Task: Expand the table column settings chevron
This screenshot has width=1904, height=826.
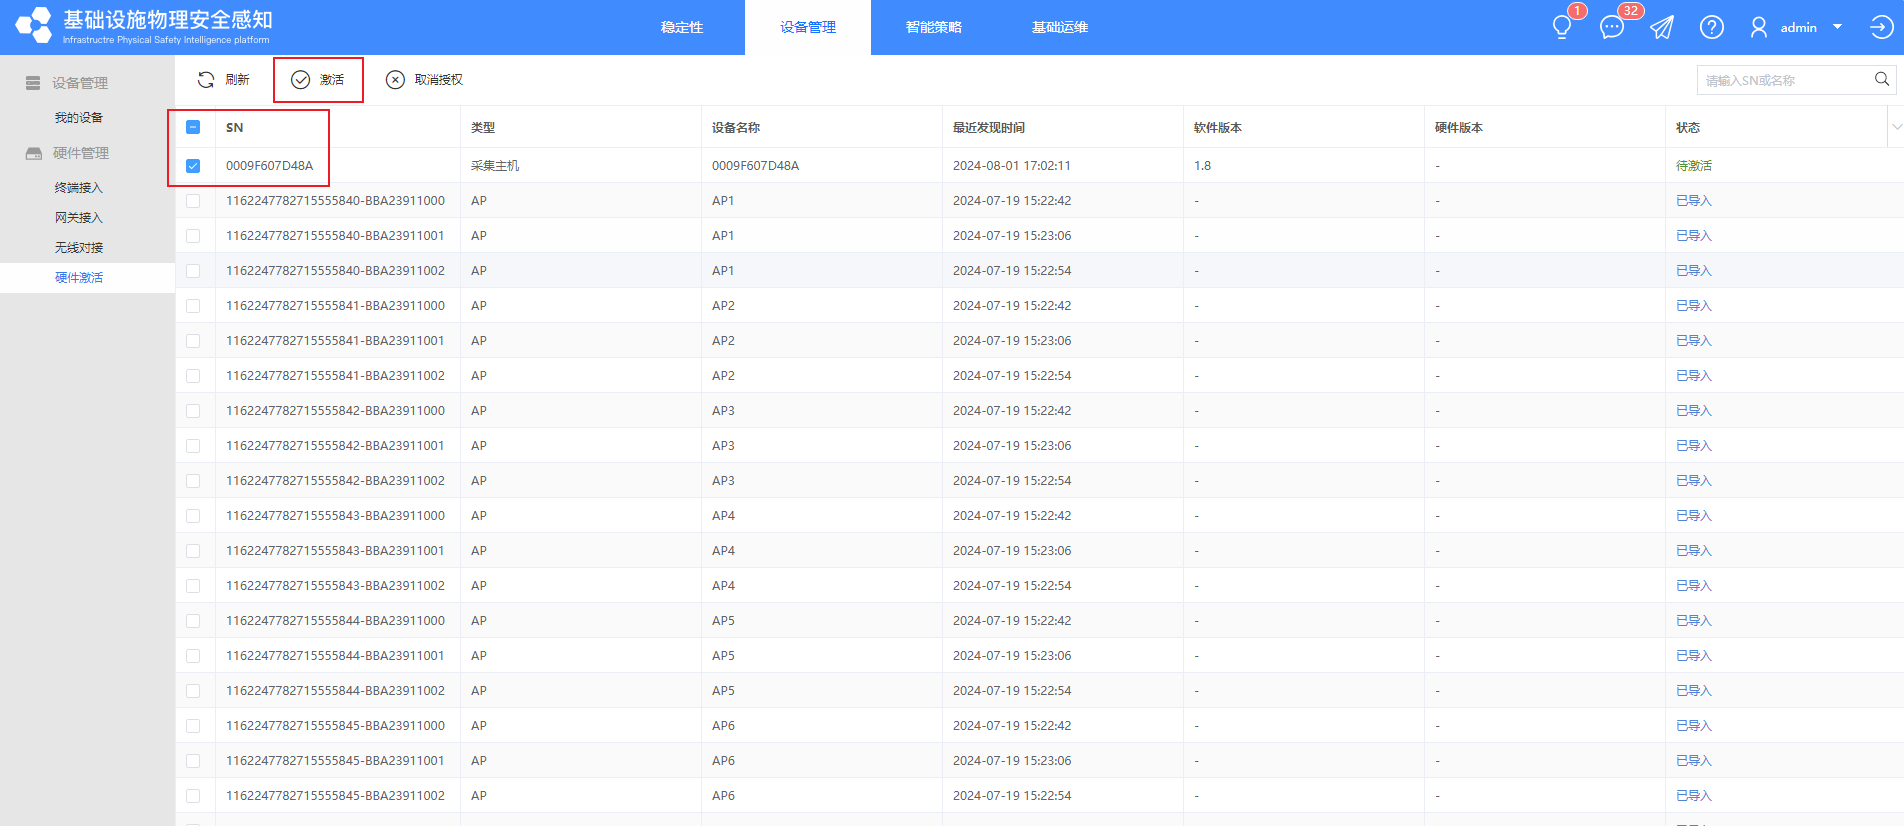Action: click(x=1896, y=127)
